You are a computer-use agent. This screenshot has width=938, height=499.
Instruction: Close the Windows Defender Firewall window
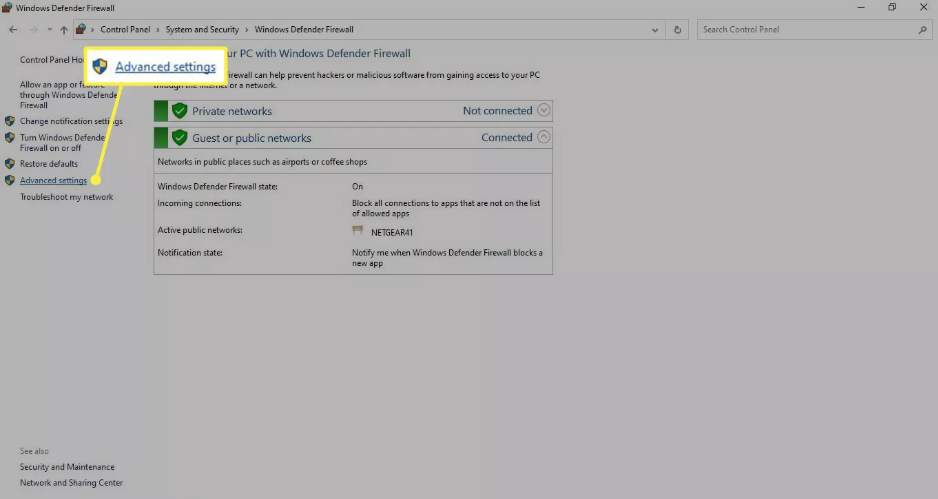[x=923, y=7]
